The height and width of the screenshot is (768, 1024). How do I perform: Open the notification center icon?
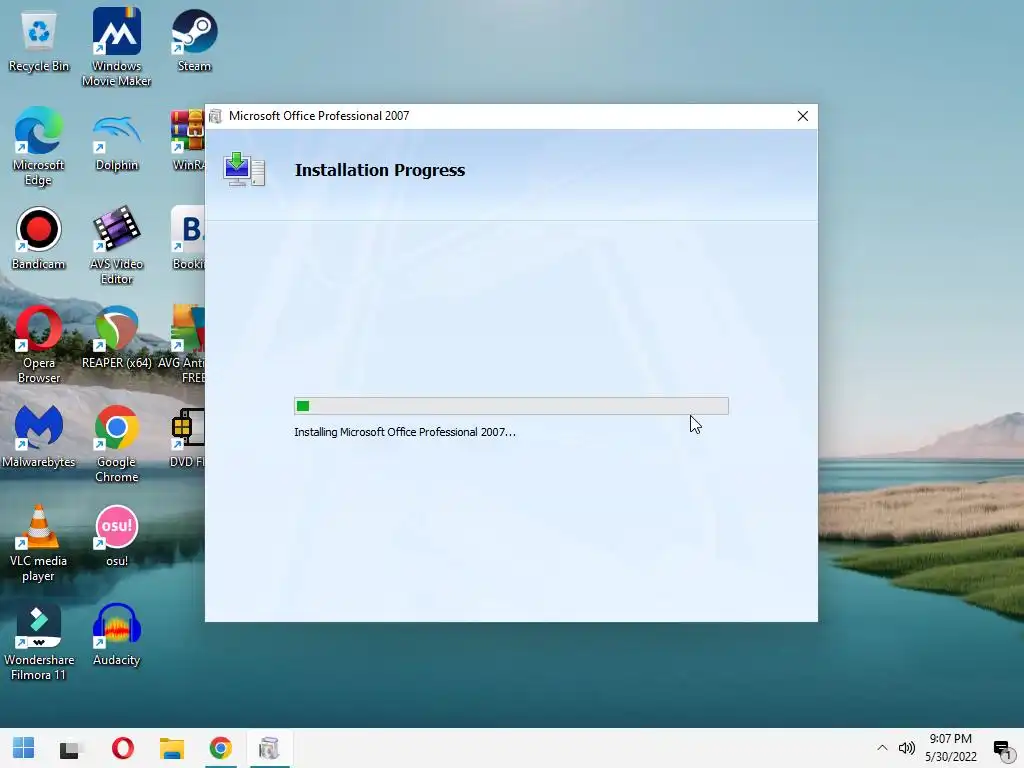[x=1002, y=748]
